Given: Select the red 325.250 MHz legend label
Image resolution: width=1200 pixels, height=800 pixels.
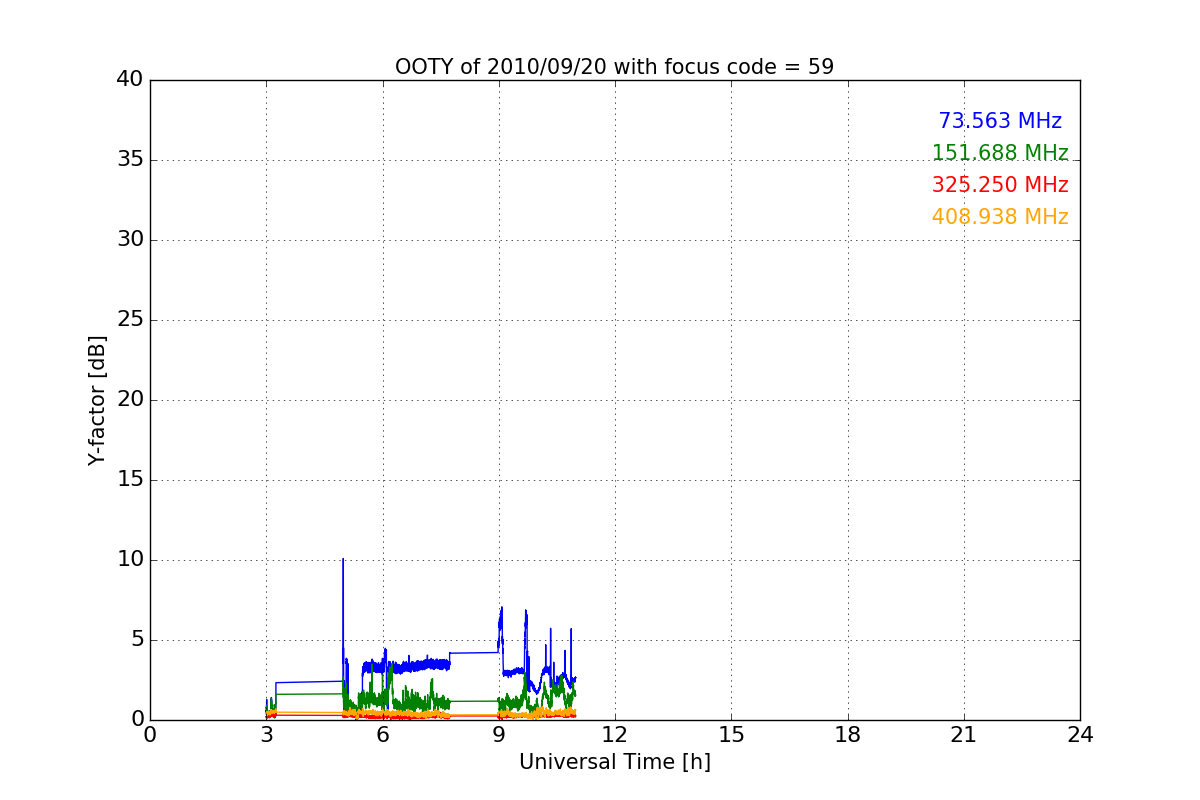Looking at the screenshot, I should click(x=1000, y=185).
